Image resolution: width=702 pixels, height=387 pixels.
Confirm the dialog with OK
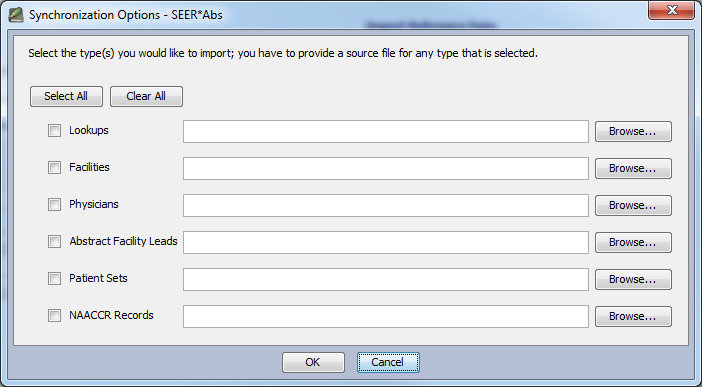[x=313, y=362]
